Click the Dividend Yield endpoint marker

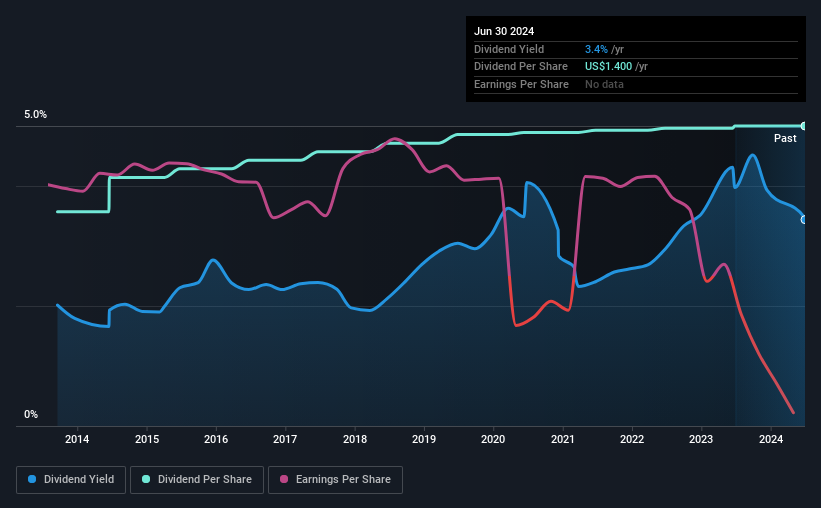(804, 219)
